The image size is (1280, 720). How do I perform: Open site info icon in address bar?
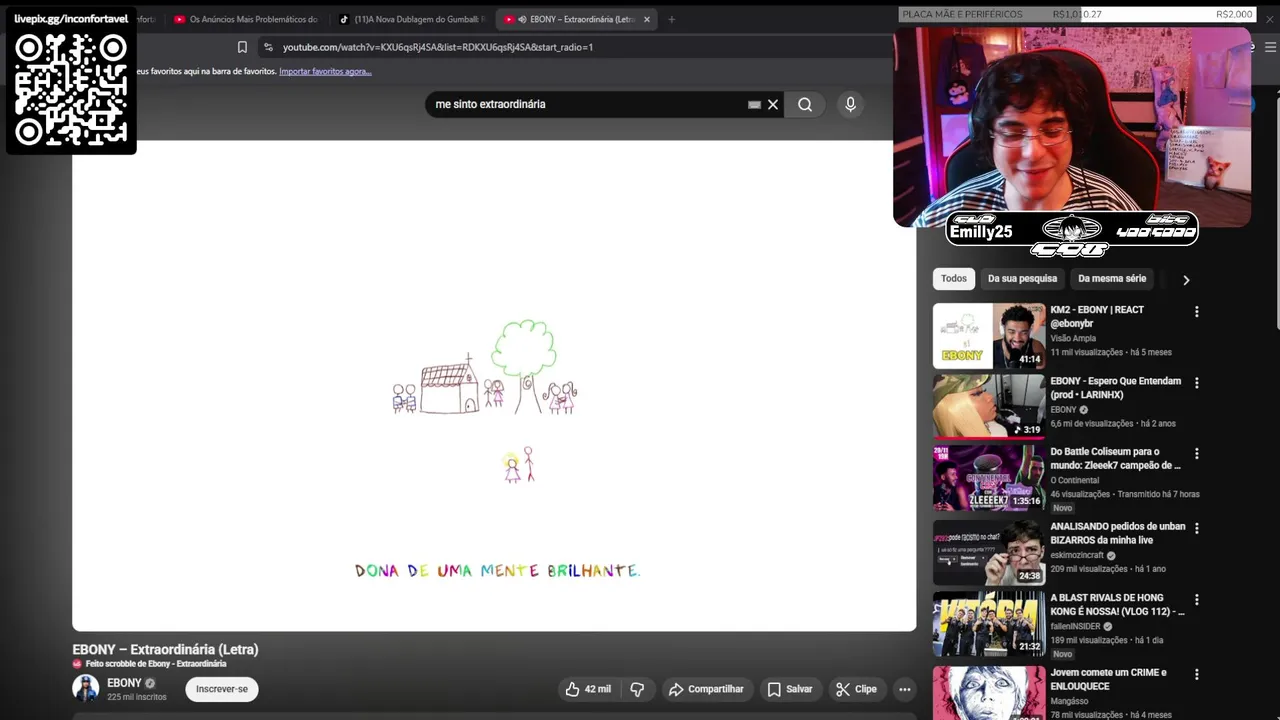(x=267, y=47)
